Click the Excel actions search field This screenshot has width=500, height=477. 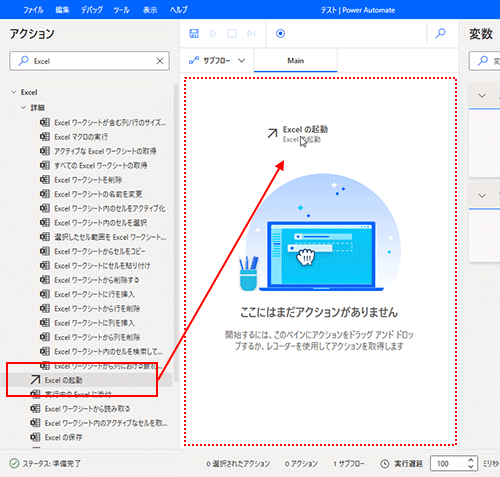pos(89,61)
